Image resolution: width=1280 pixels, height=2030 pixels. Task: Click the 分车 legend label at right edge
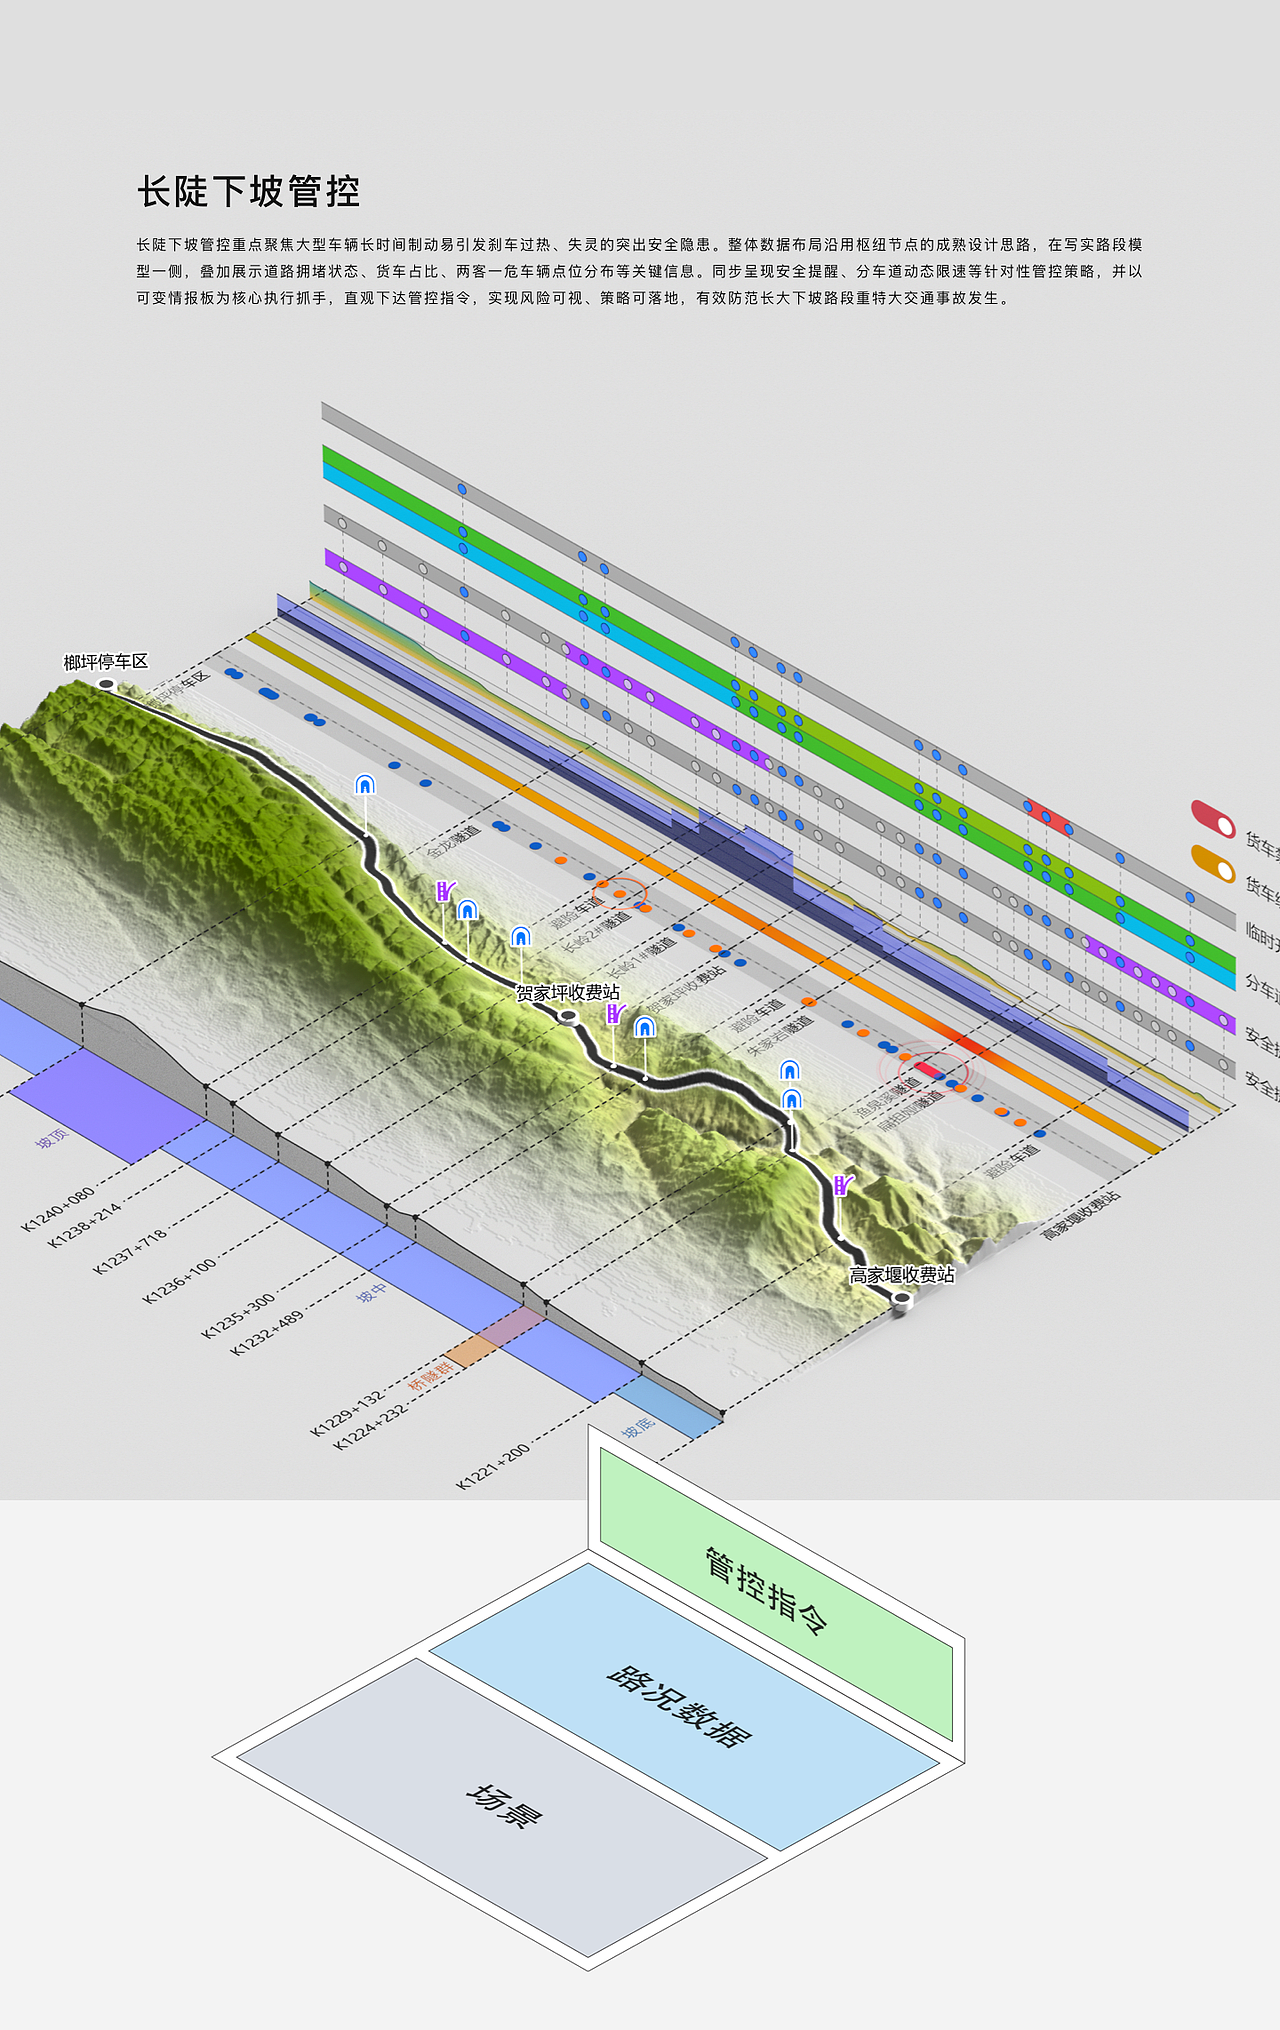pos(1262,986)
